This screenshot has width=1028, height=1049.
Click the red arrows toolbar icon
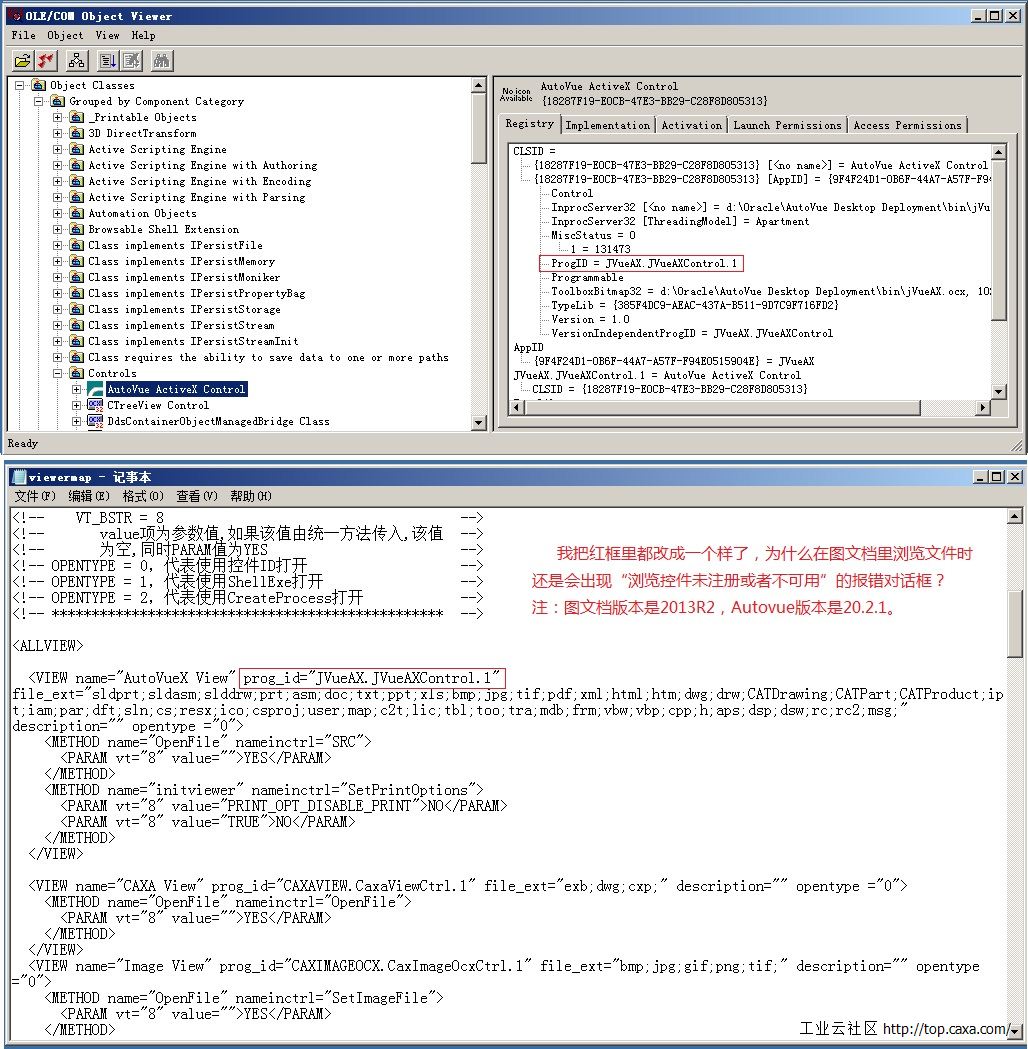coord(46,61)
